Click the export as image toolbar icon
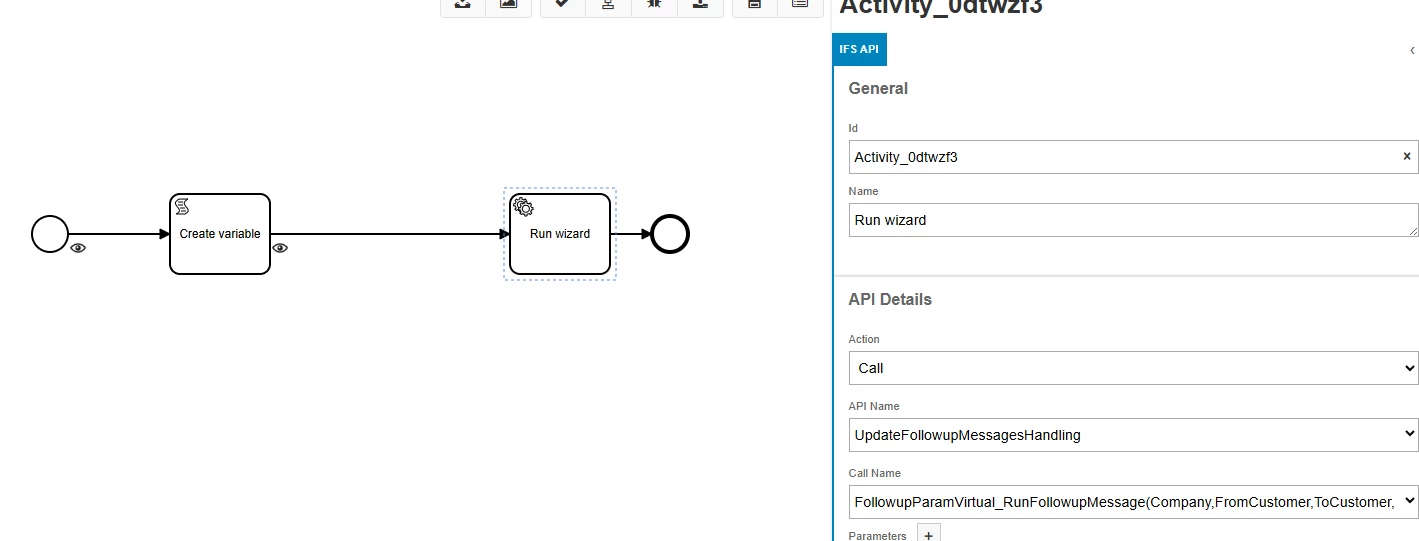 508,5
